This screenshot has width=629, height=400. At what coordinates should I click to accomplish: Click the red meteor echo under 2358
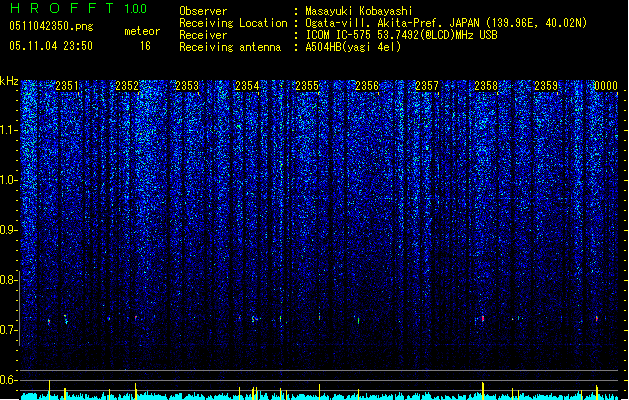(483, 319)
